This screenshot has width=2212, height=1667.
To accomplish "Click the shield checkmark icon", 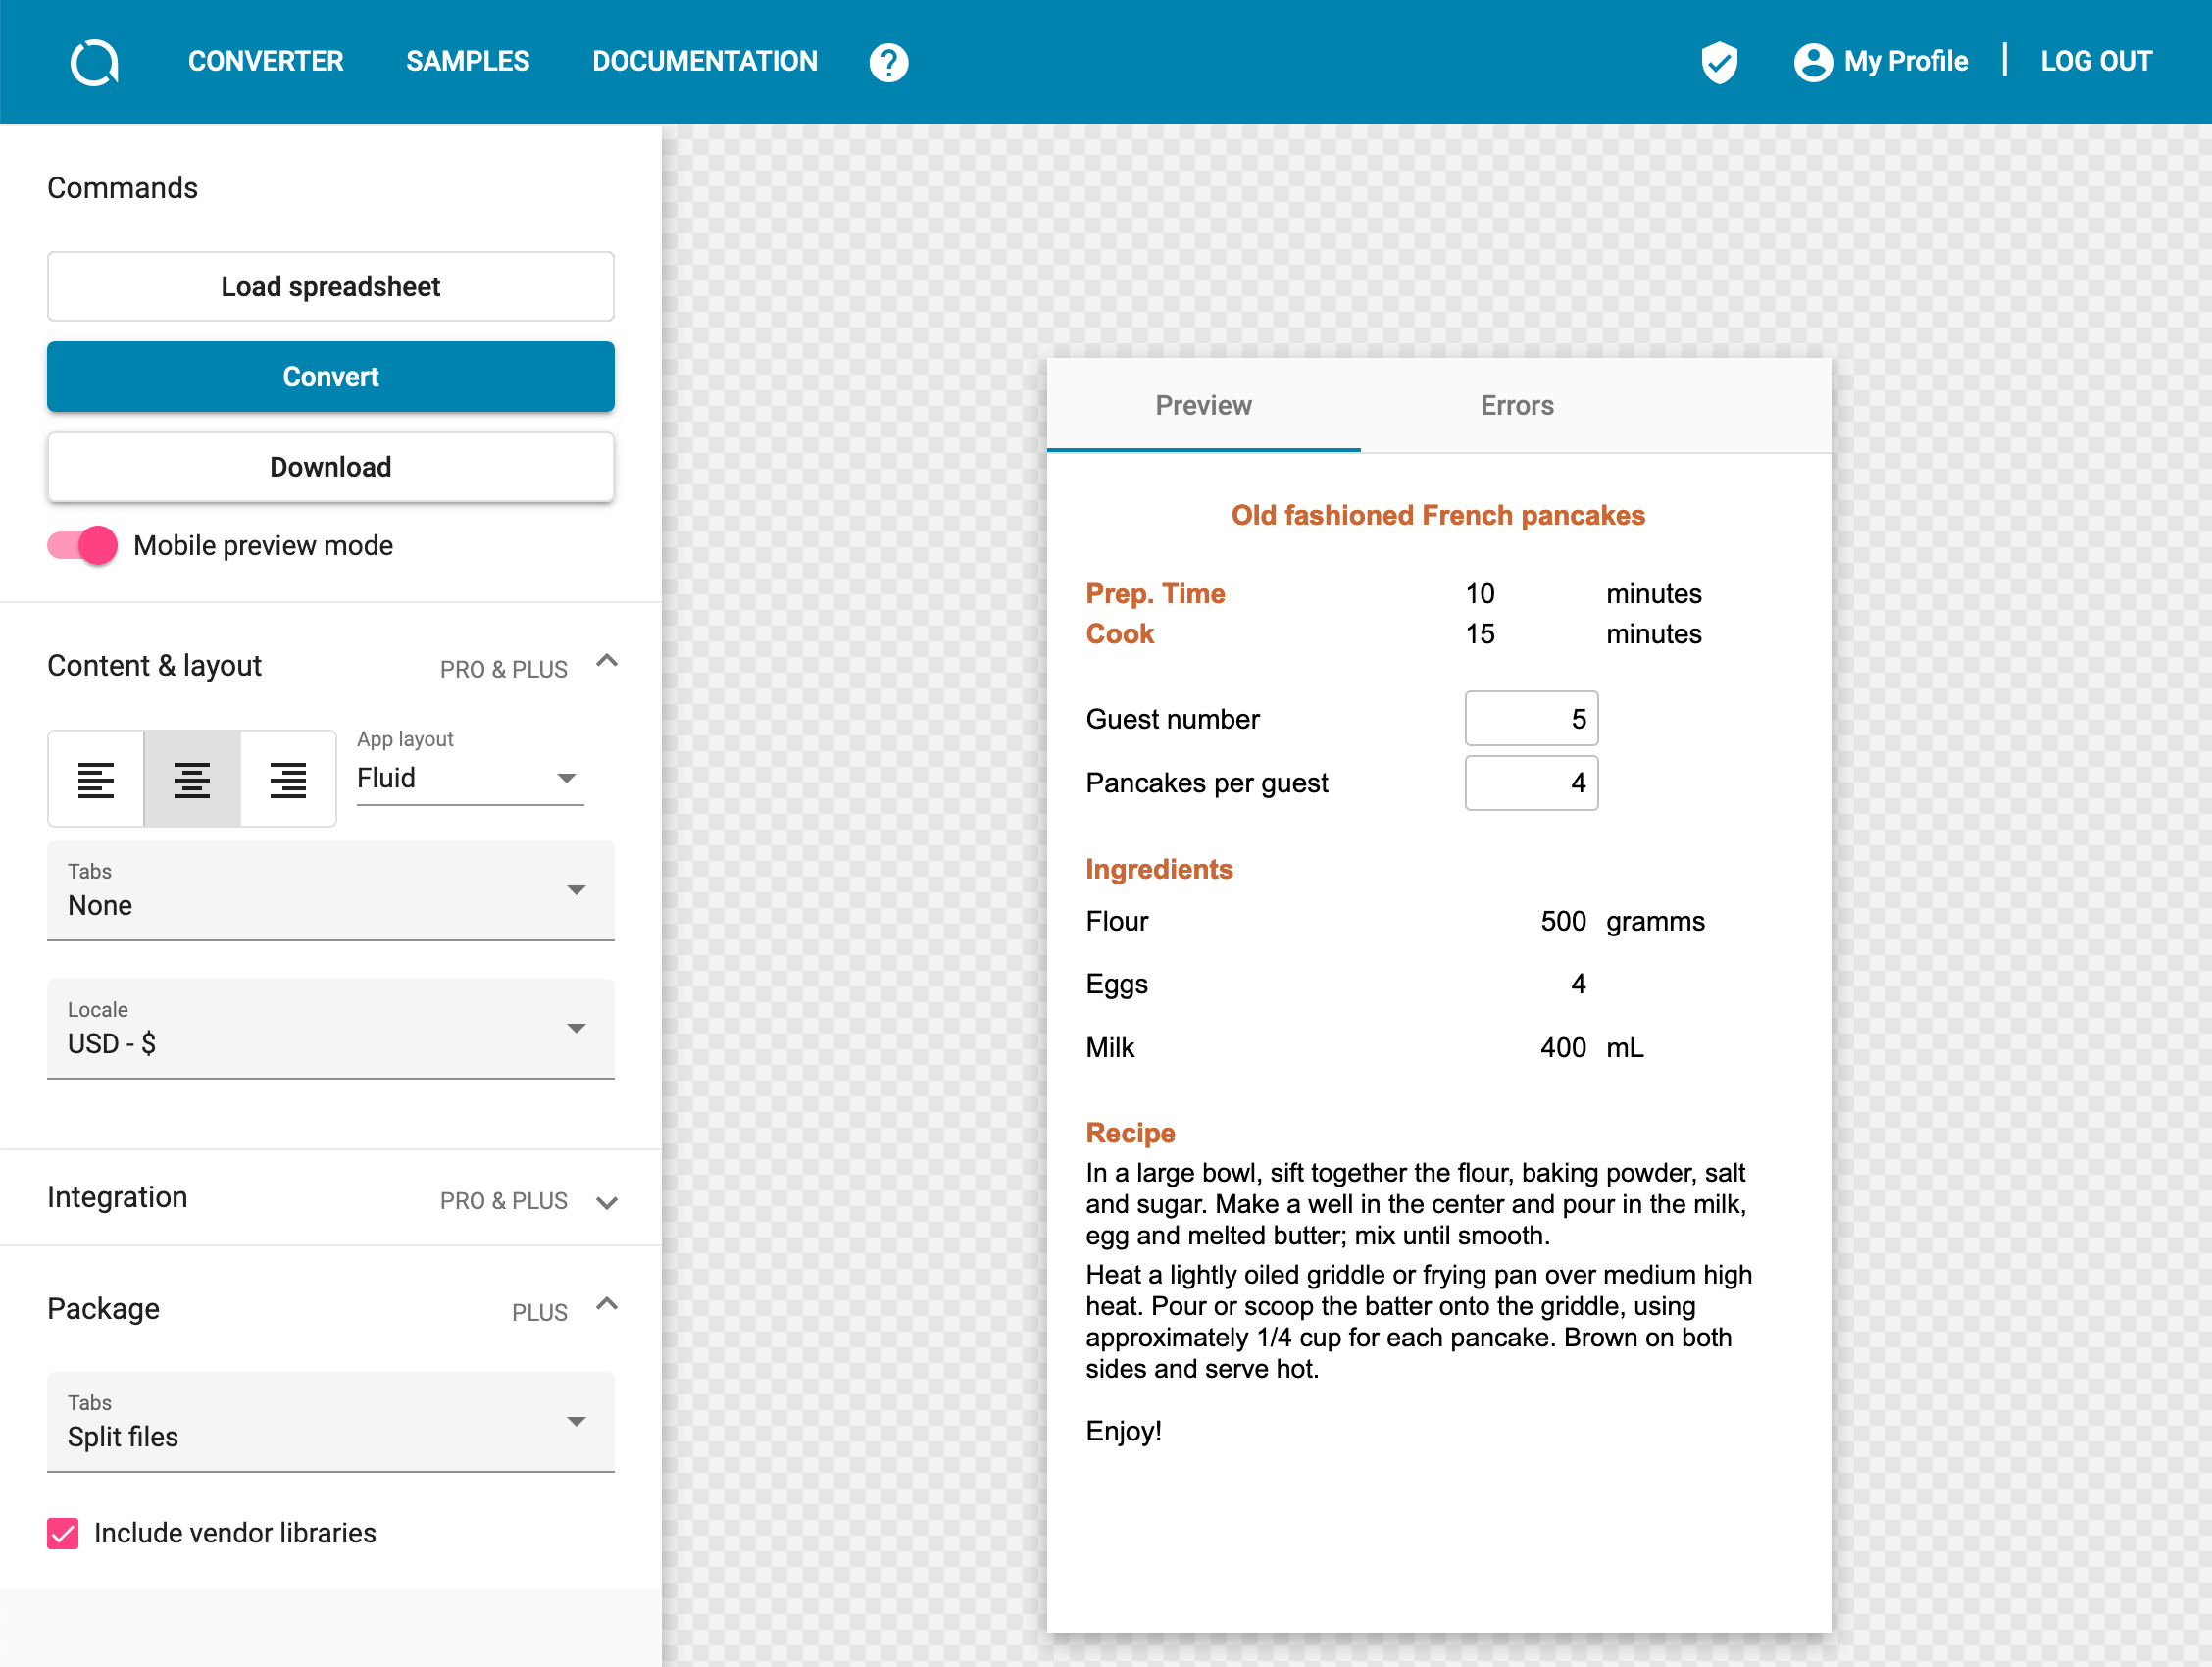I will [1719, 62].
